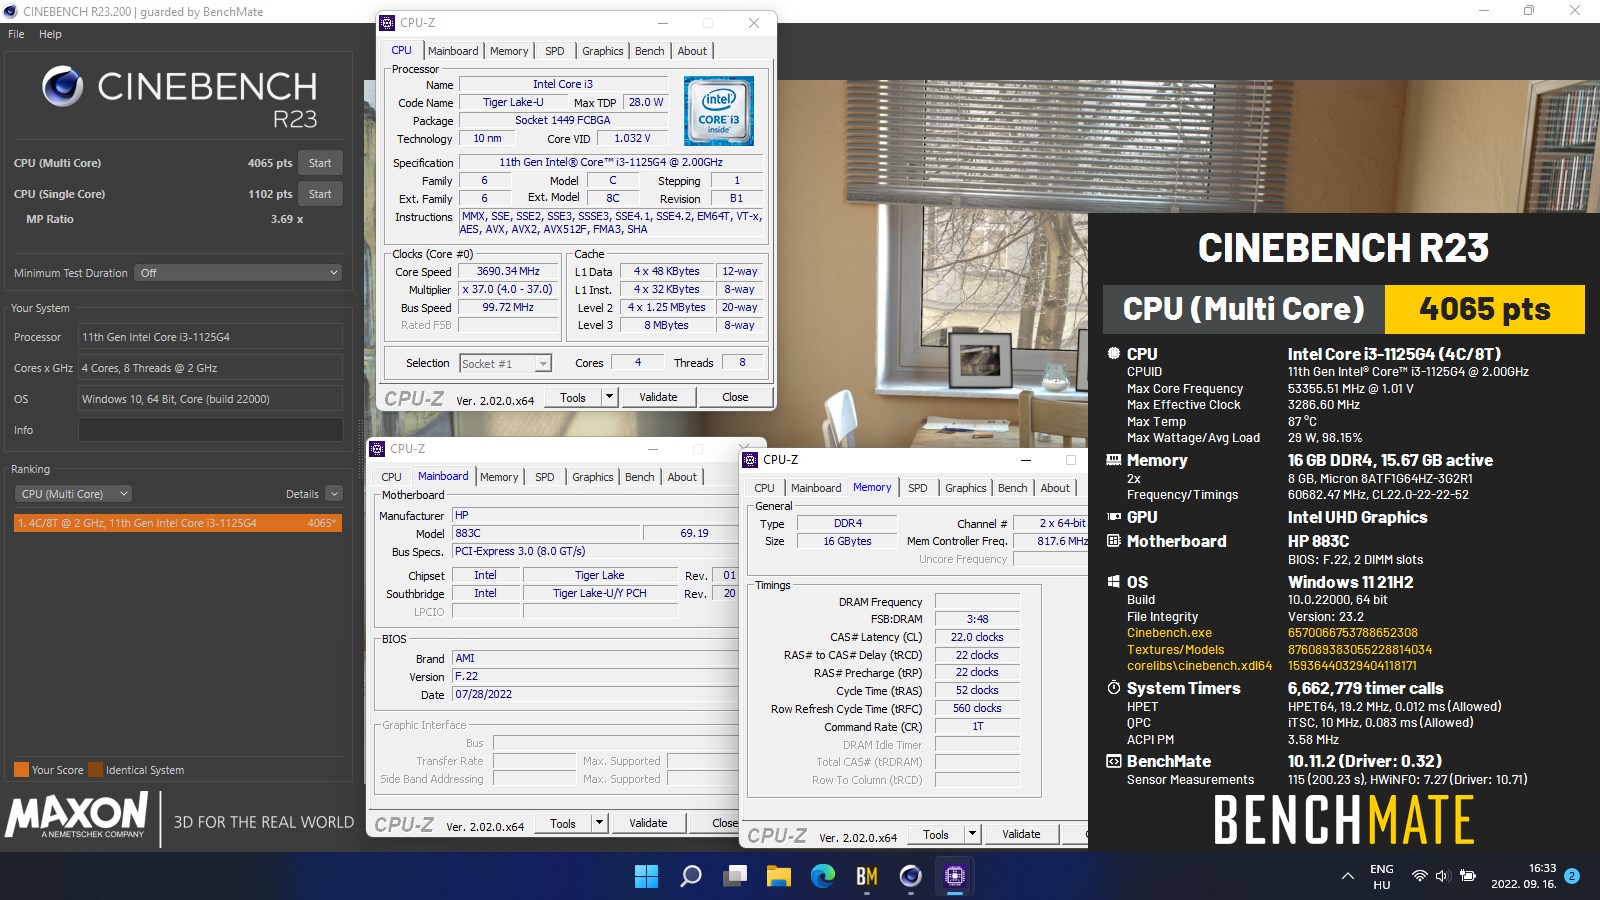Select ranking entry 11th Gen Intel Core i3-1125G4
This screenshot has height=900, width=1600.
pyautogui.click(x=178, y=523)
